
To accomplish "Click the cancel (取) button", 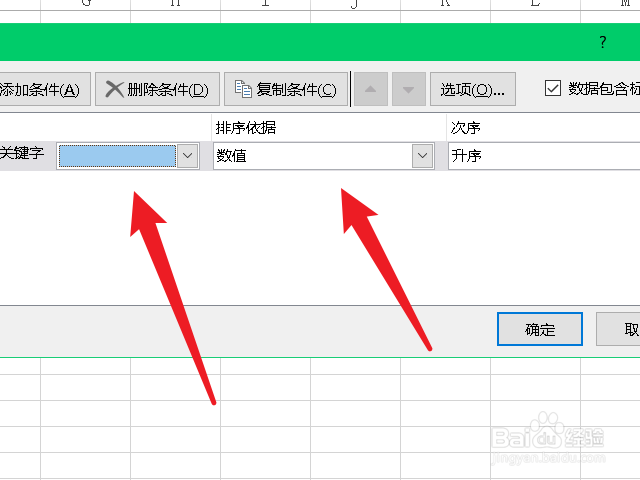I will (x=618, y=329).
